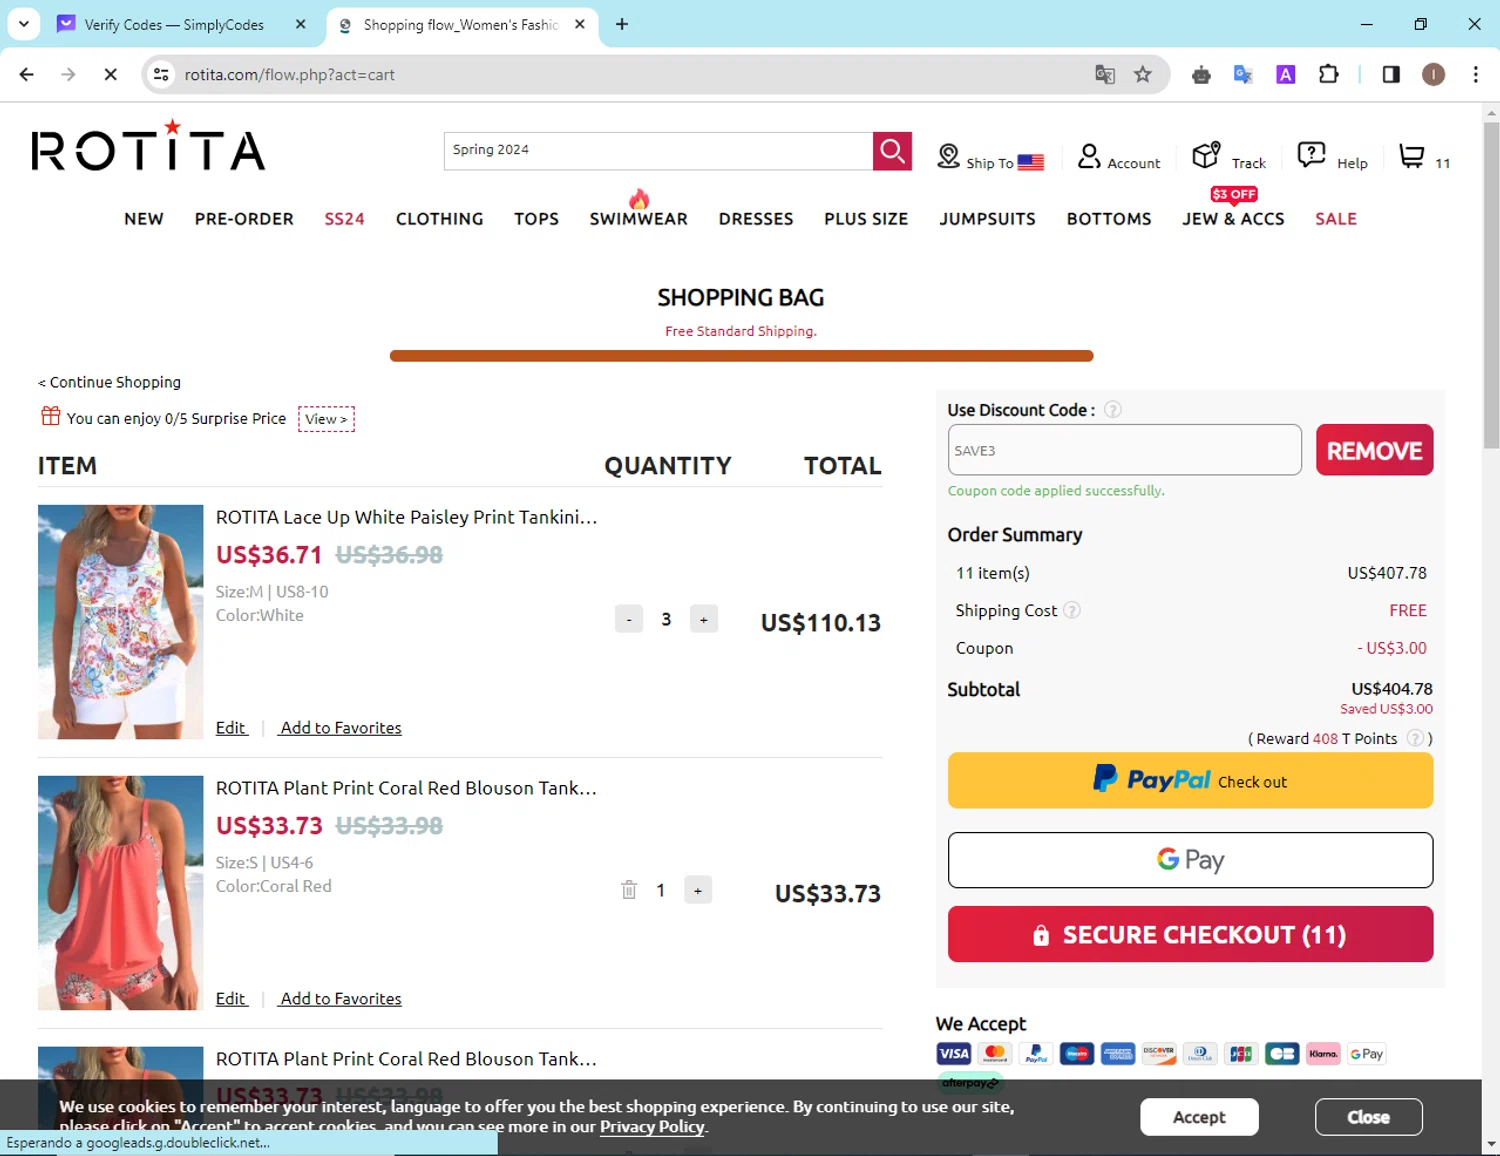Open the Ship To country selector

[x=991, y=158]
